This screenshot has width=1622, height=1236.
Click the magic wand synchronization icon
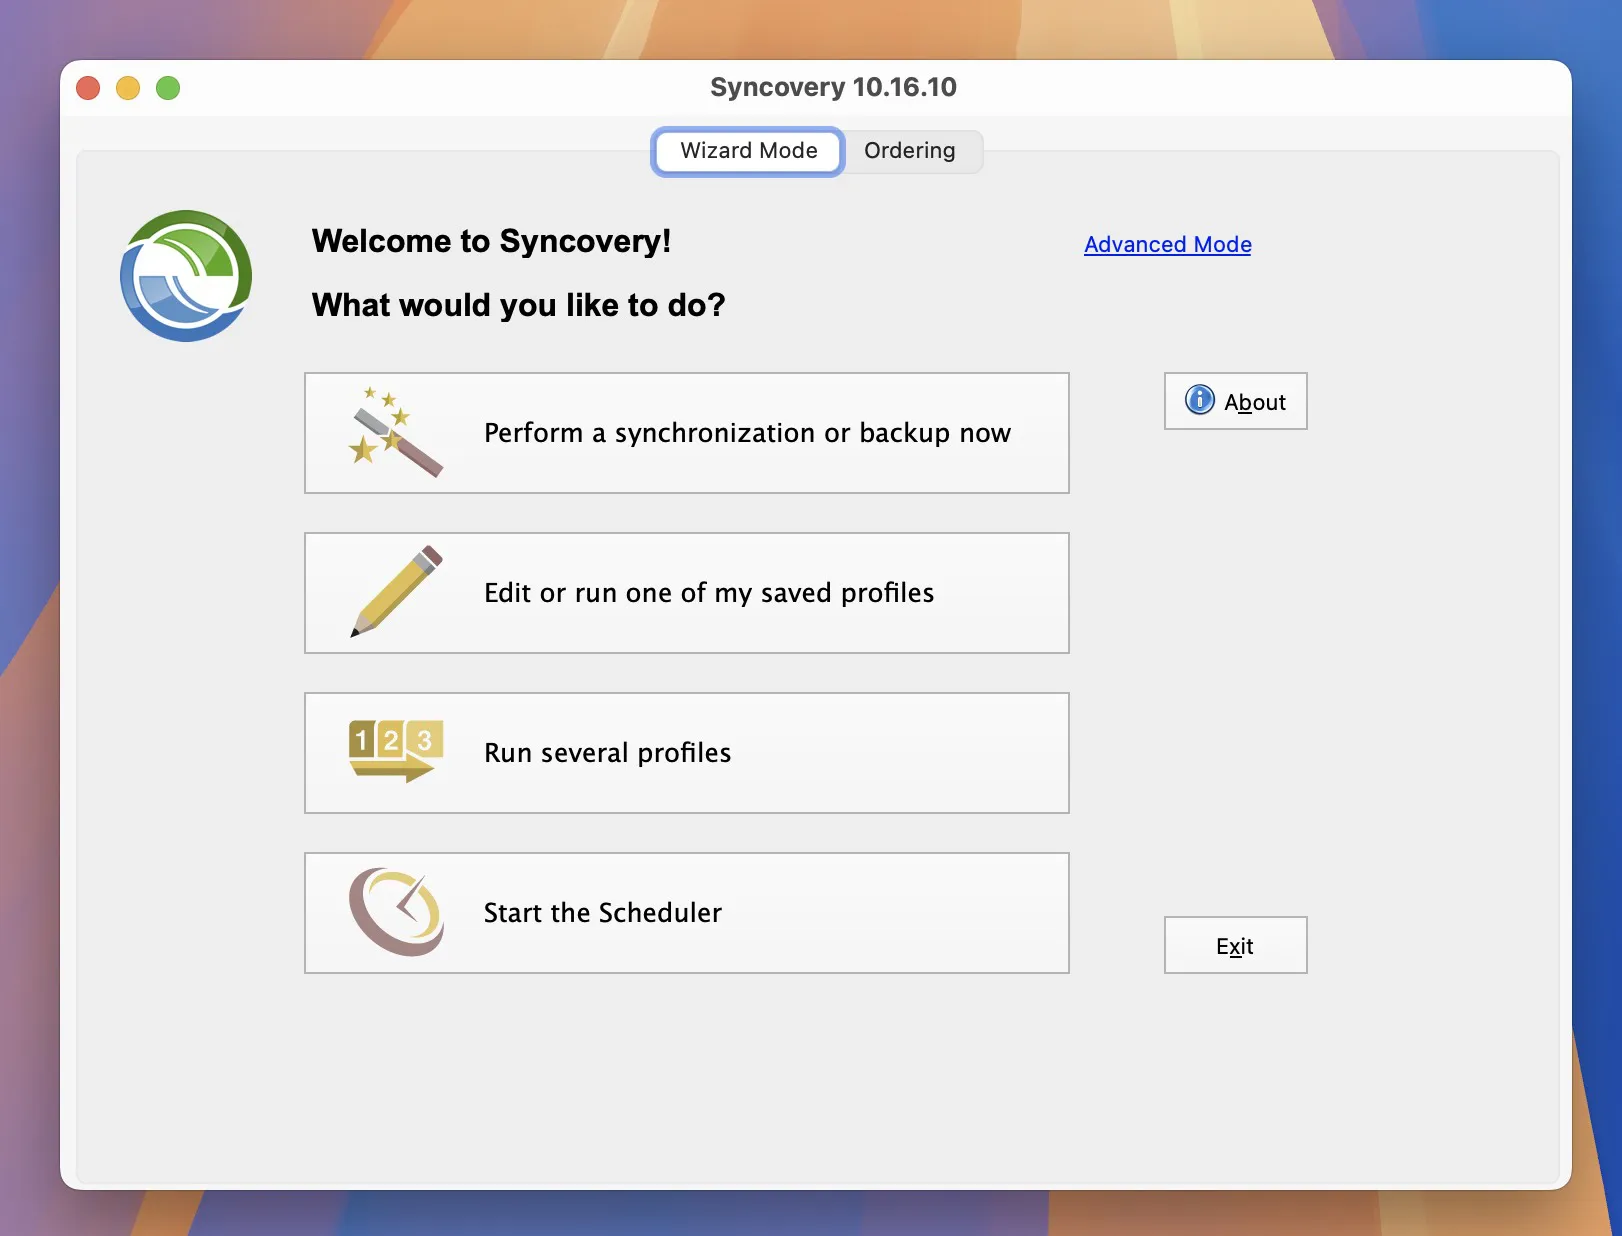pos(395,432)
